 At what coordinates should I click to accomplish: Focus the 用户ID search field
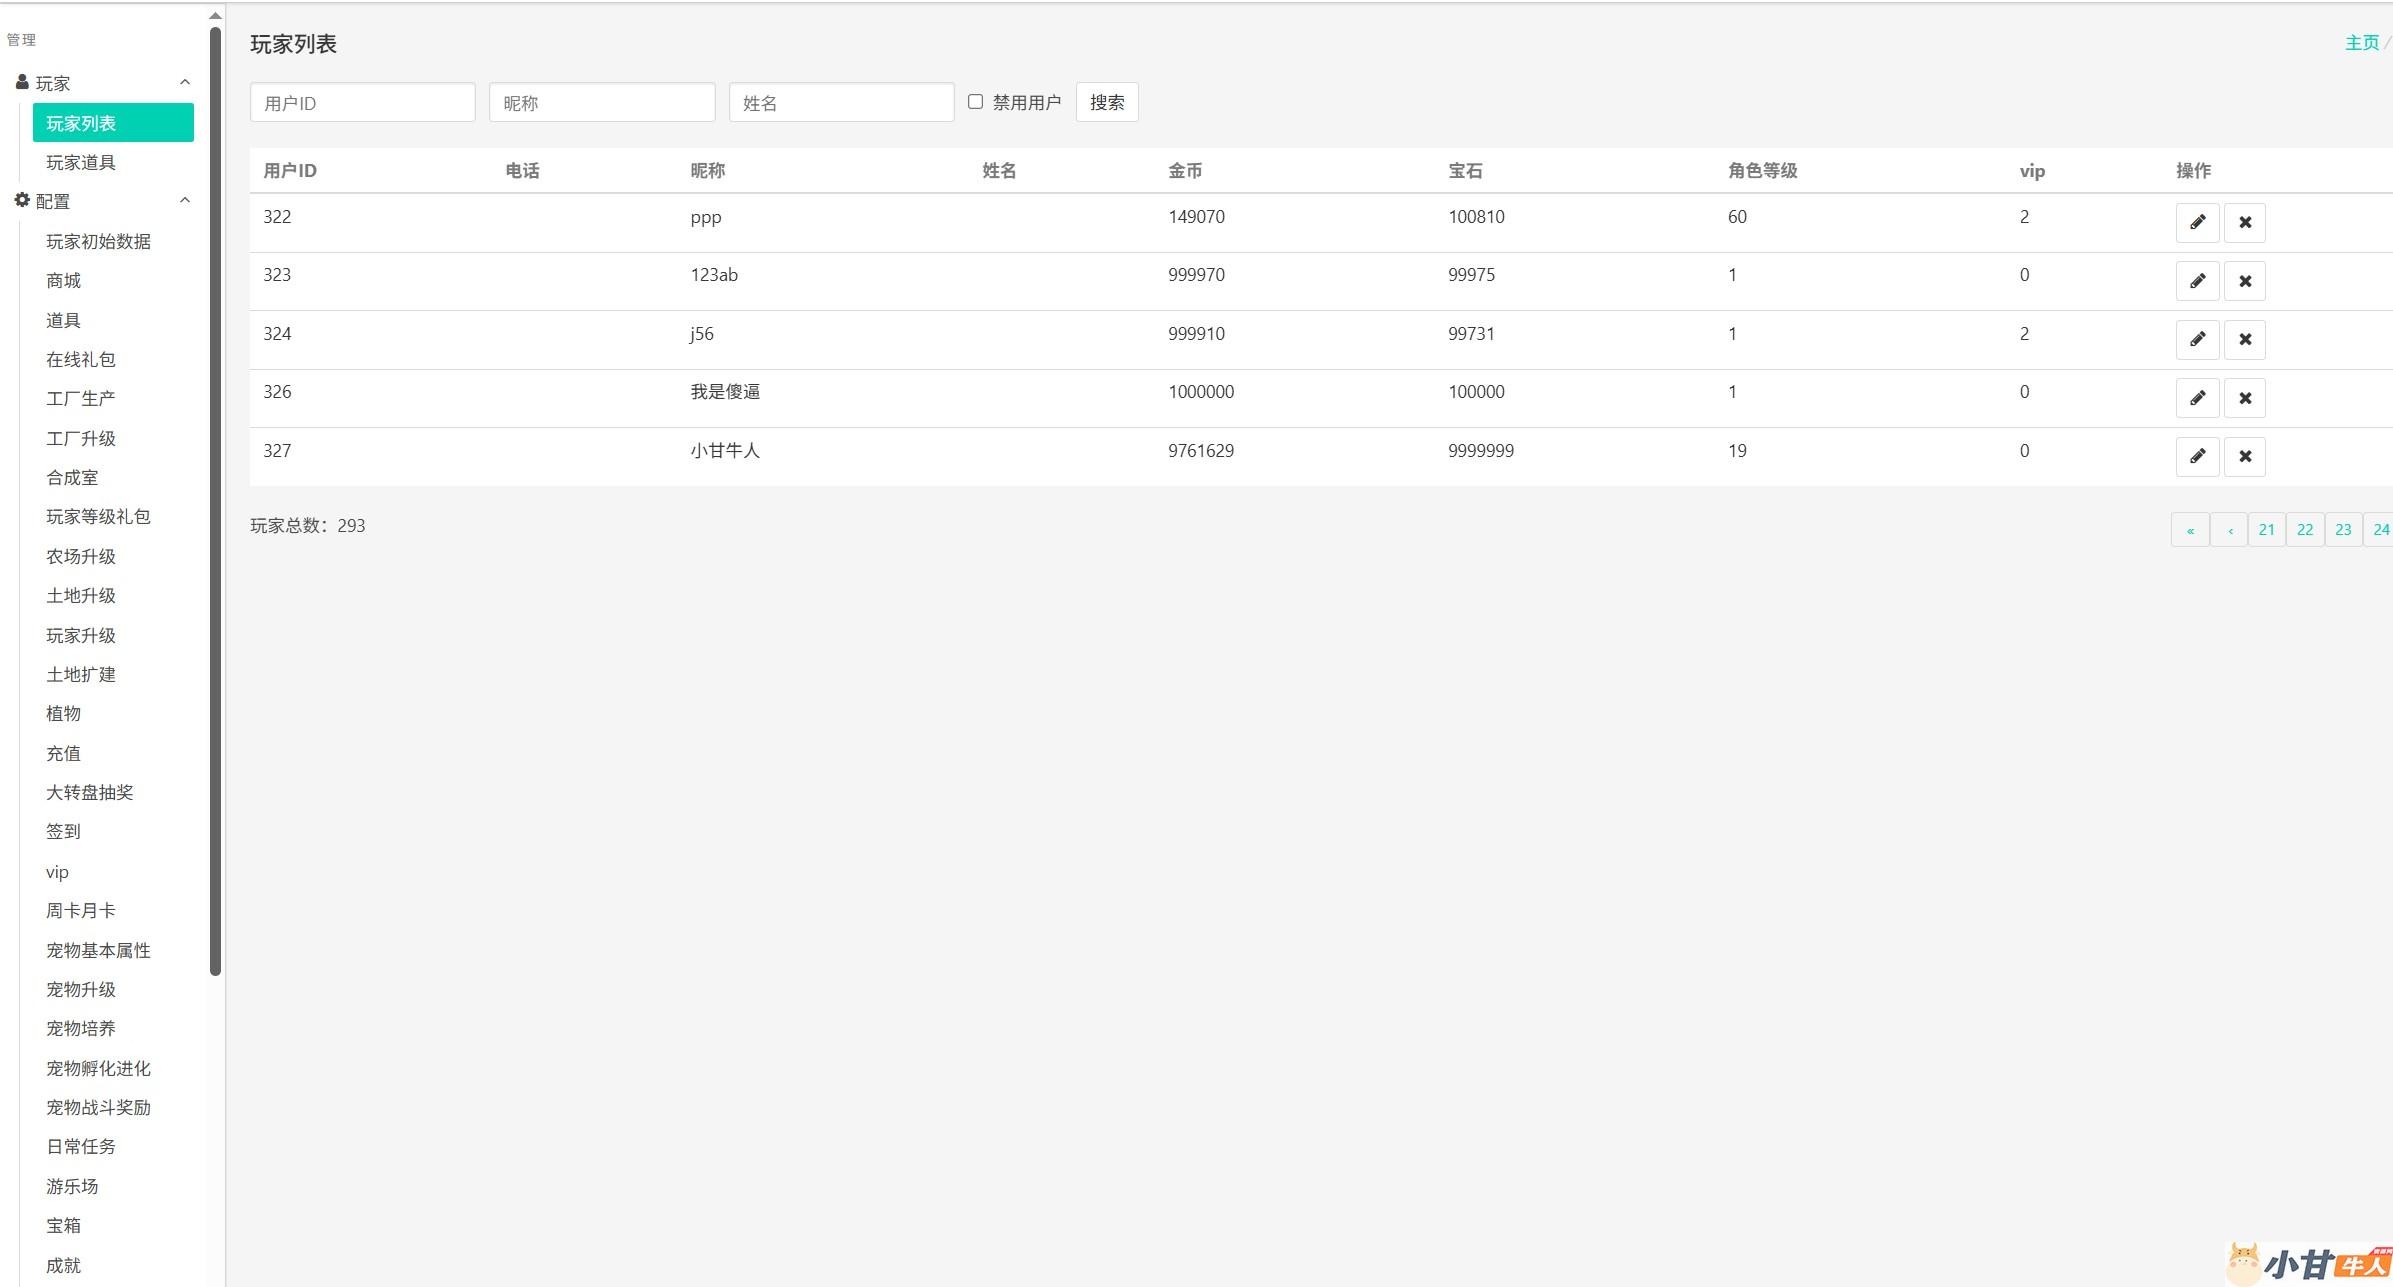tap(362, 102)
